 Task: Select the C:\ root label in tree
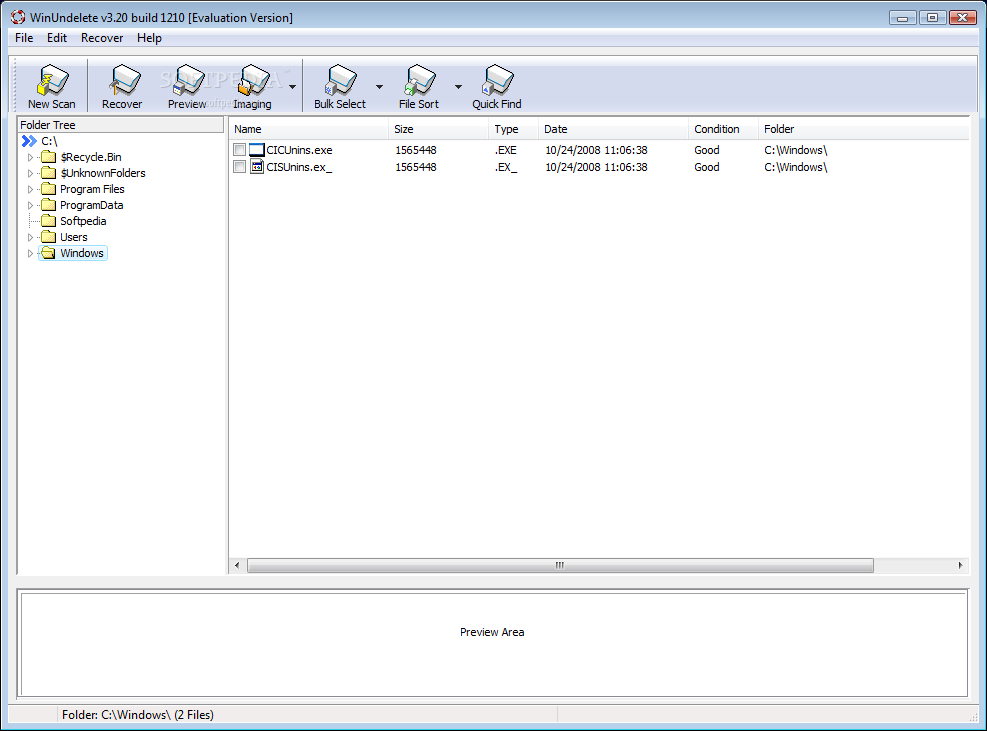pyautogui.click(x=49, y=141)
